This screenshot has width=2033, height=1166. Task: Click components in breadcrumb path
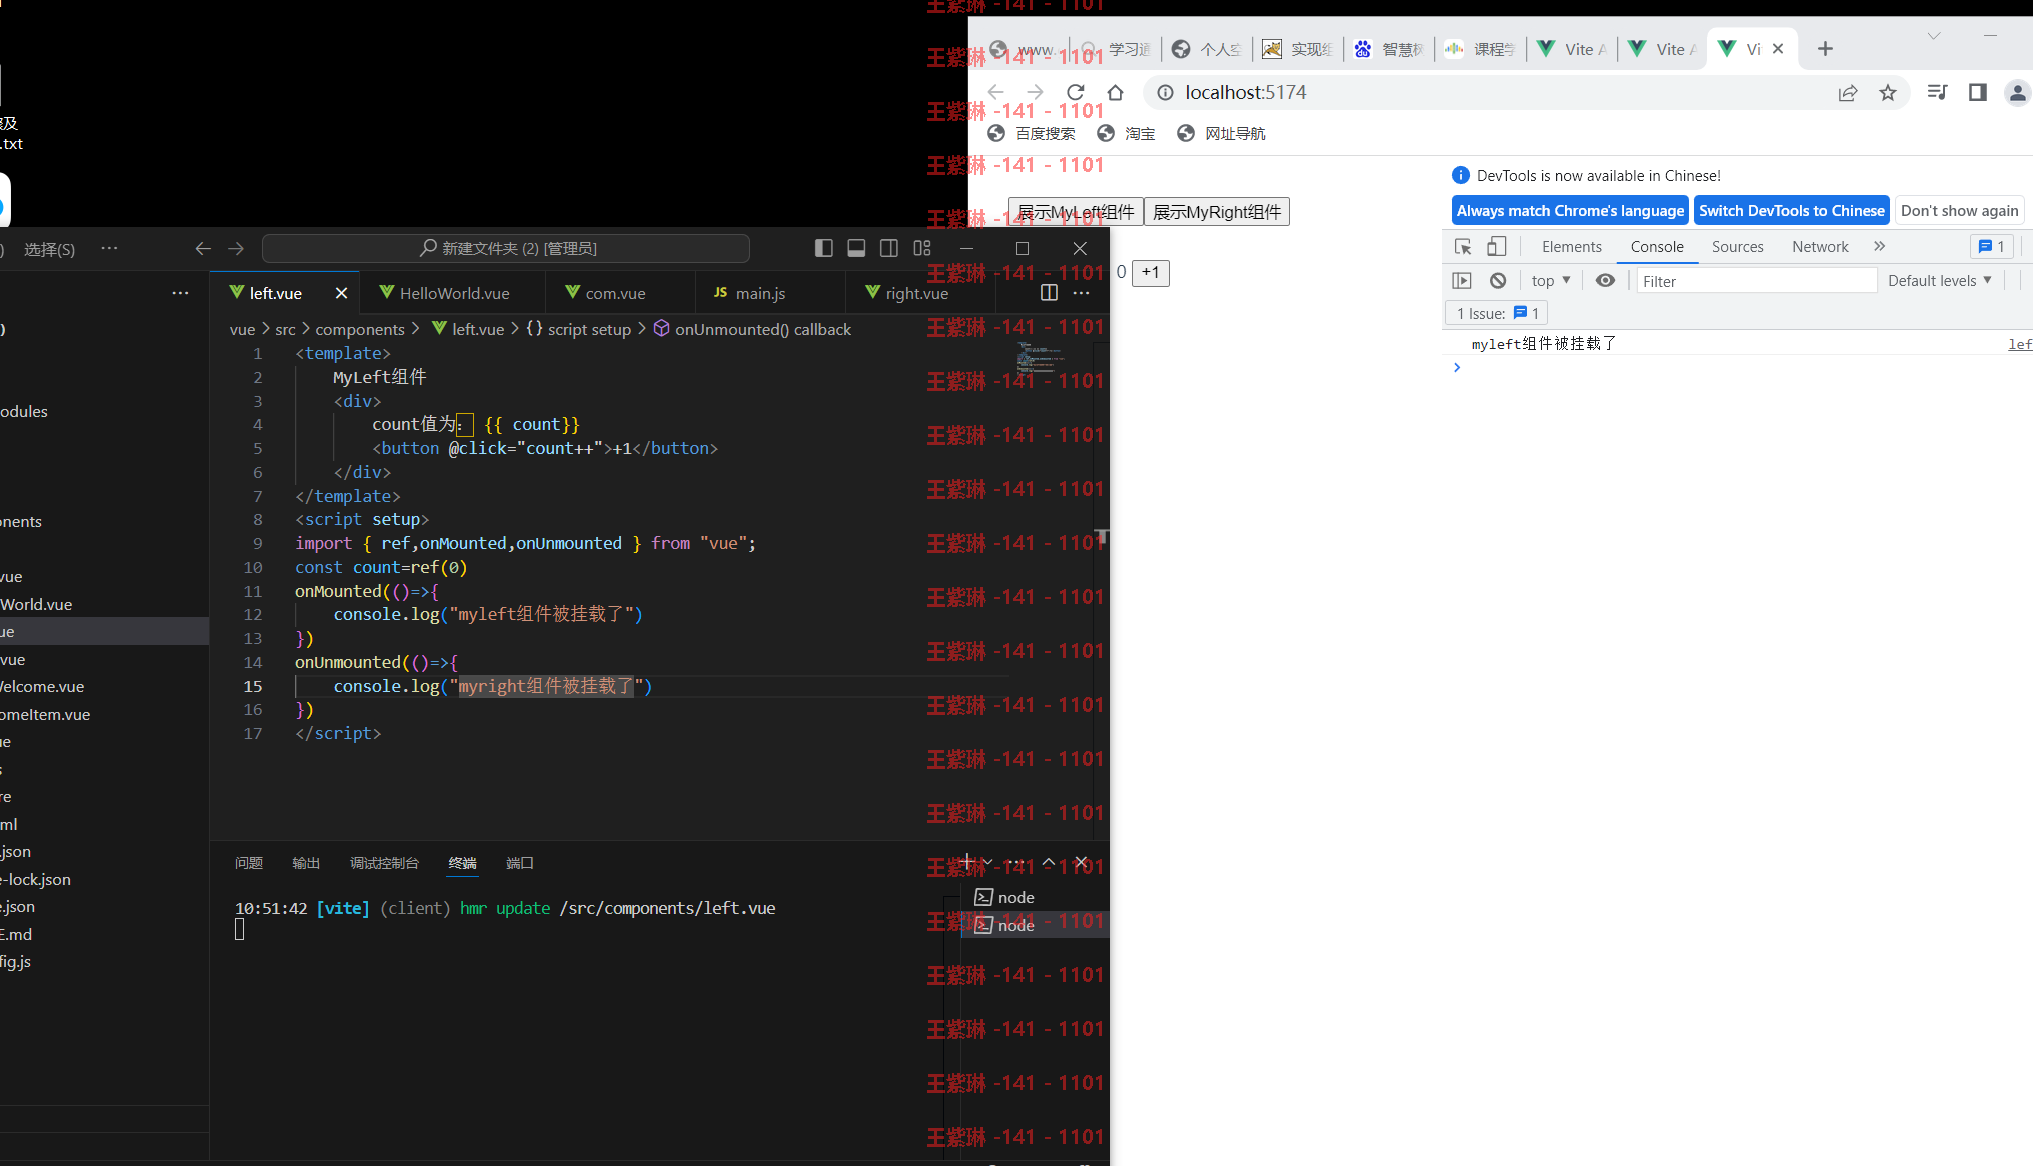click(x=360, y=329)
